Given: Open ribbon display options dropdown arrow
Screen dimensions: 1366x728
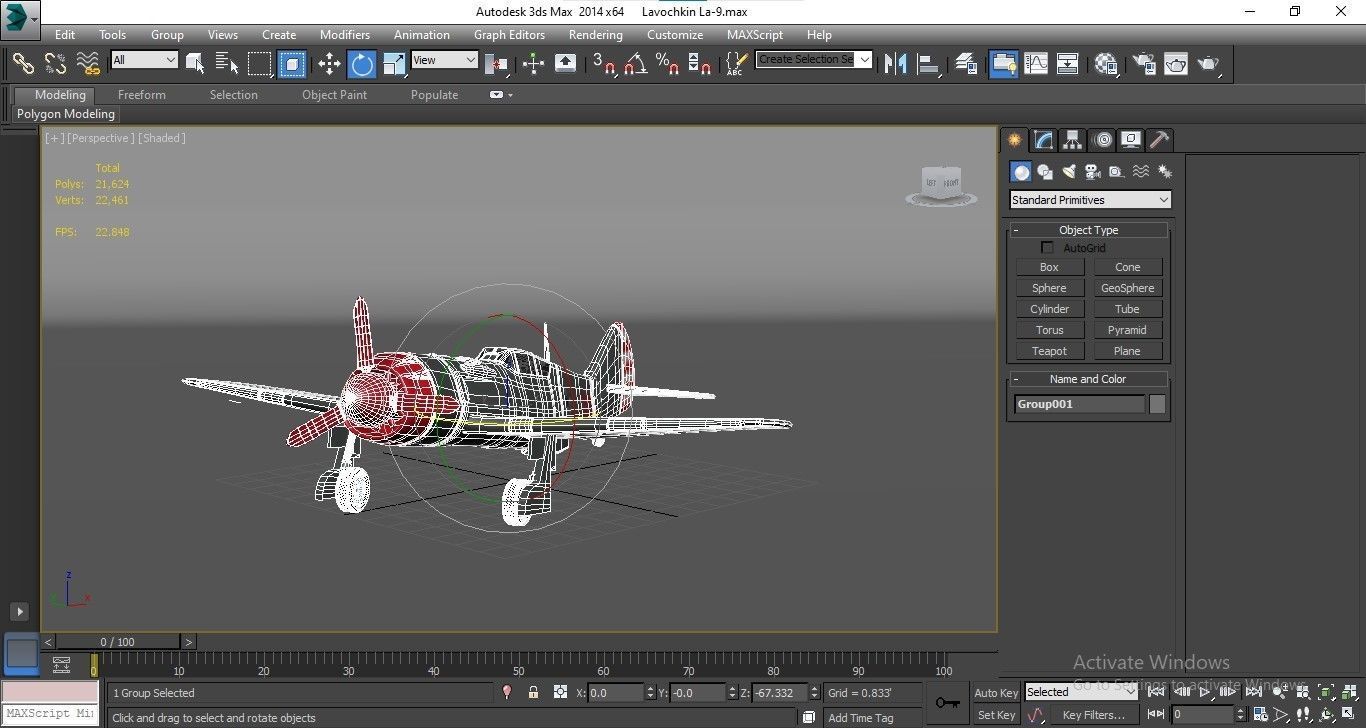Looking at the screenshot, I should (x=510, y=95).
